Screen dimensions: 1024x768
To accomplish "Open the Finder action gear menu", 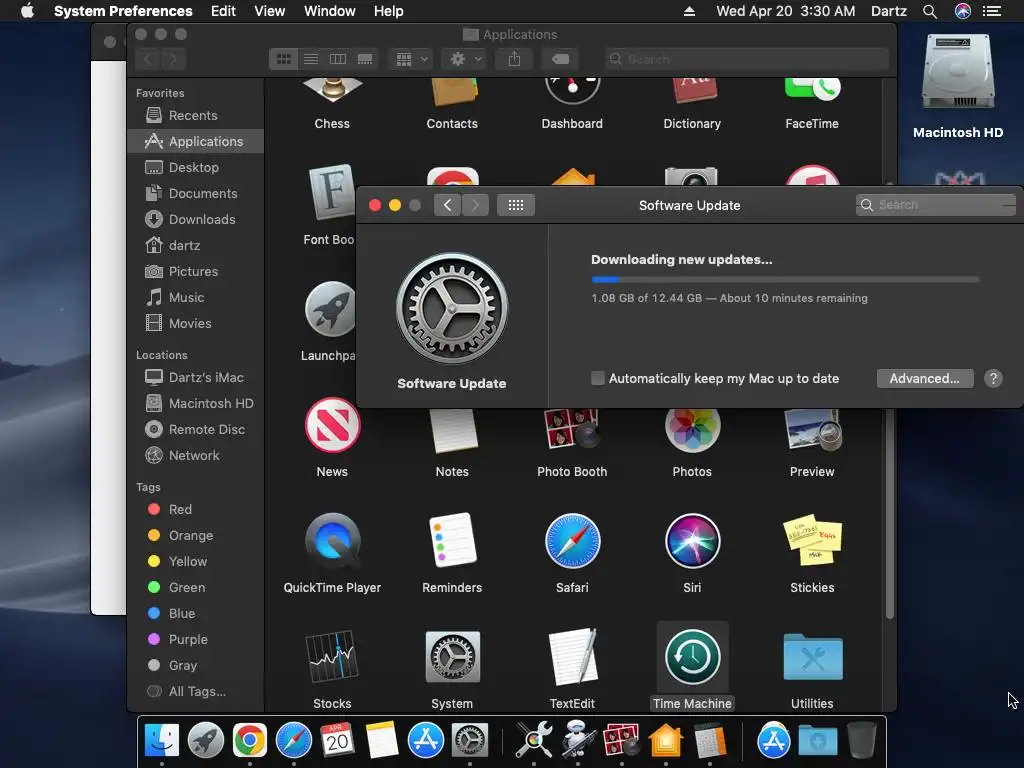I will [466, 59].
